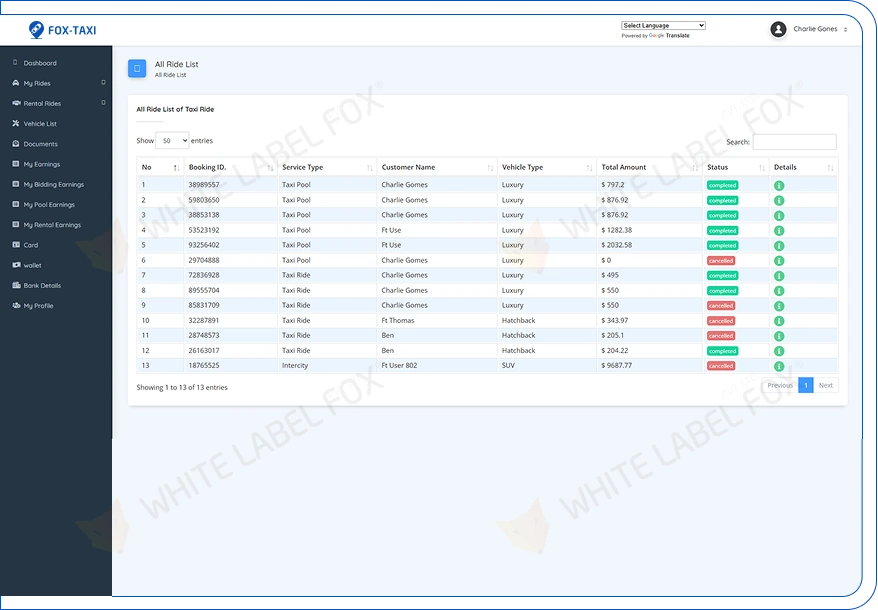Click cancelled badge for booking 29704888
This screenshot has width=878, height=610.
pos(721,260)
